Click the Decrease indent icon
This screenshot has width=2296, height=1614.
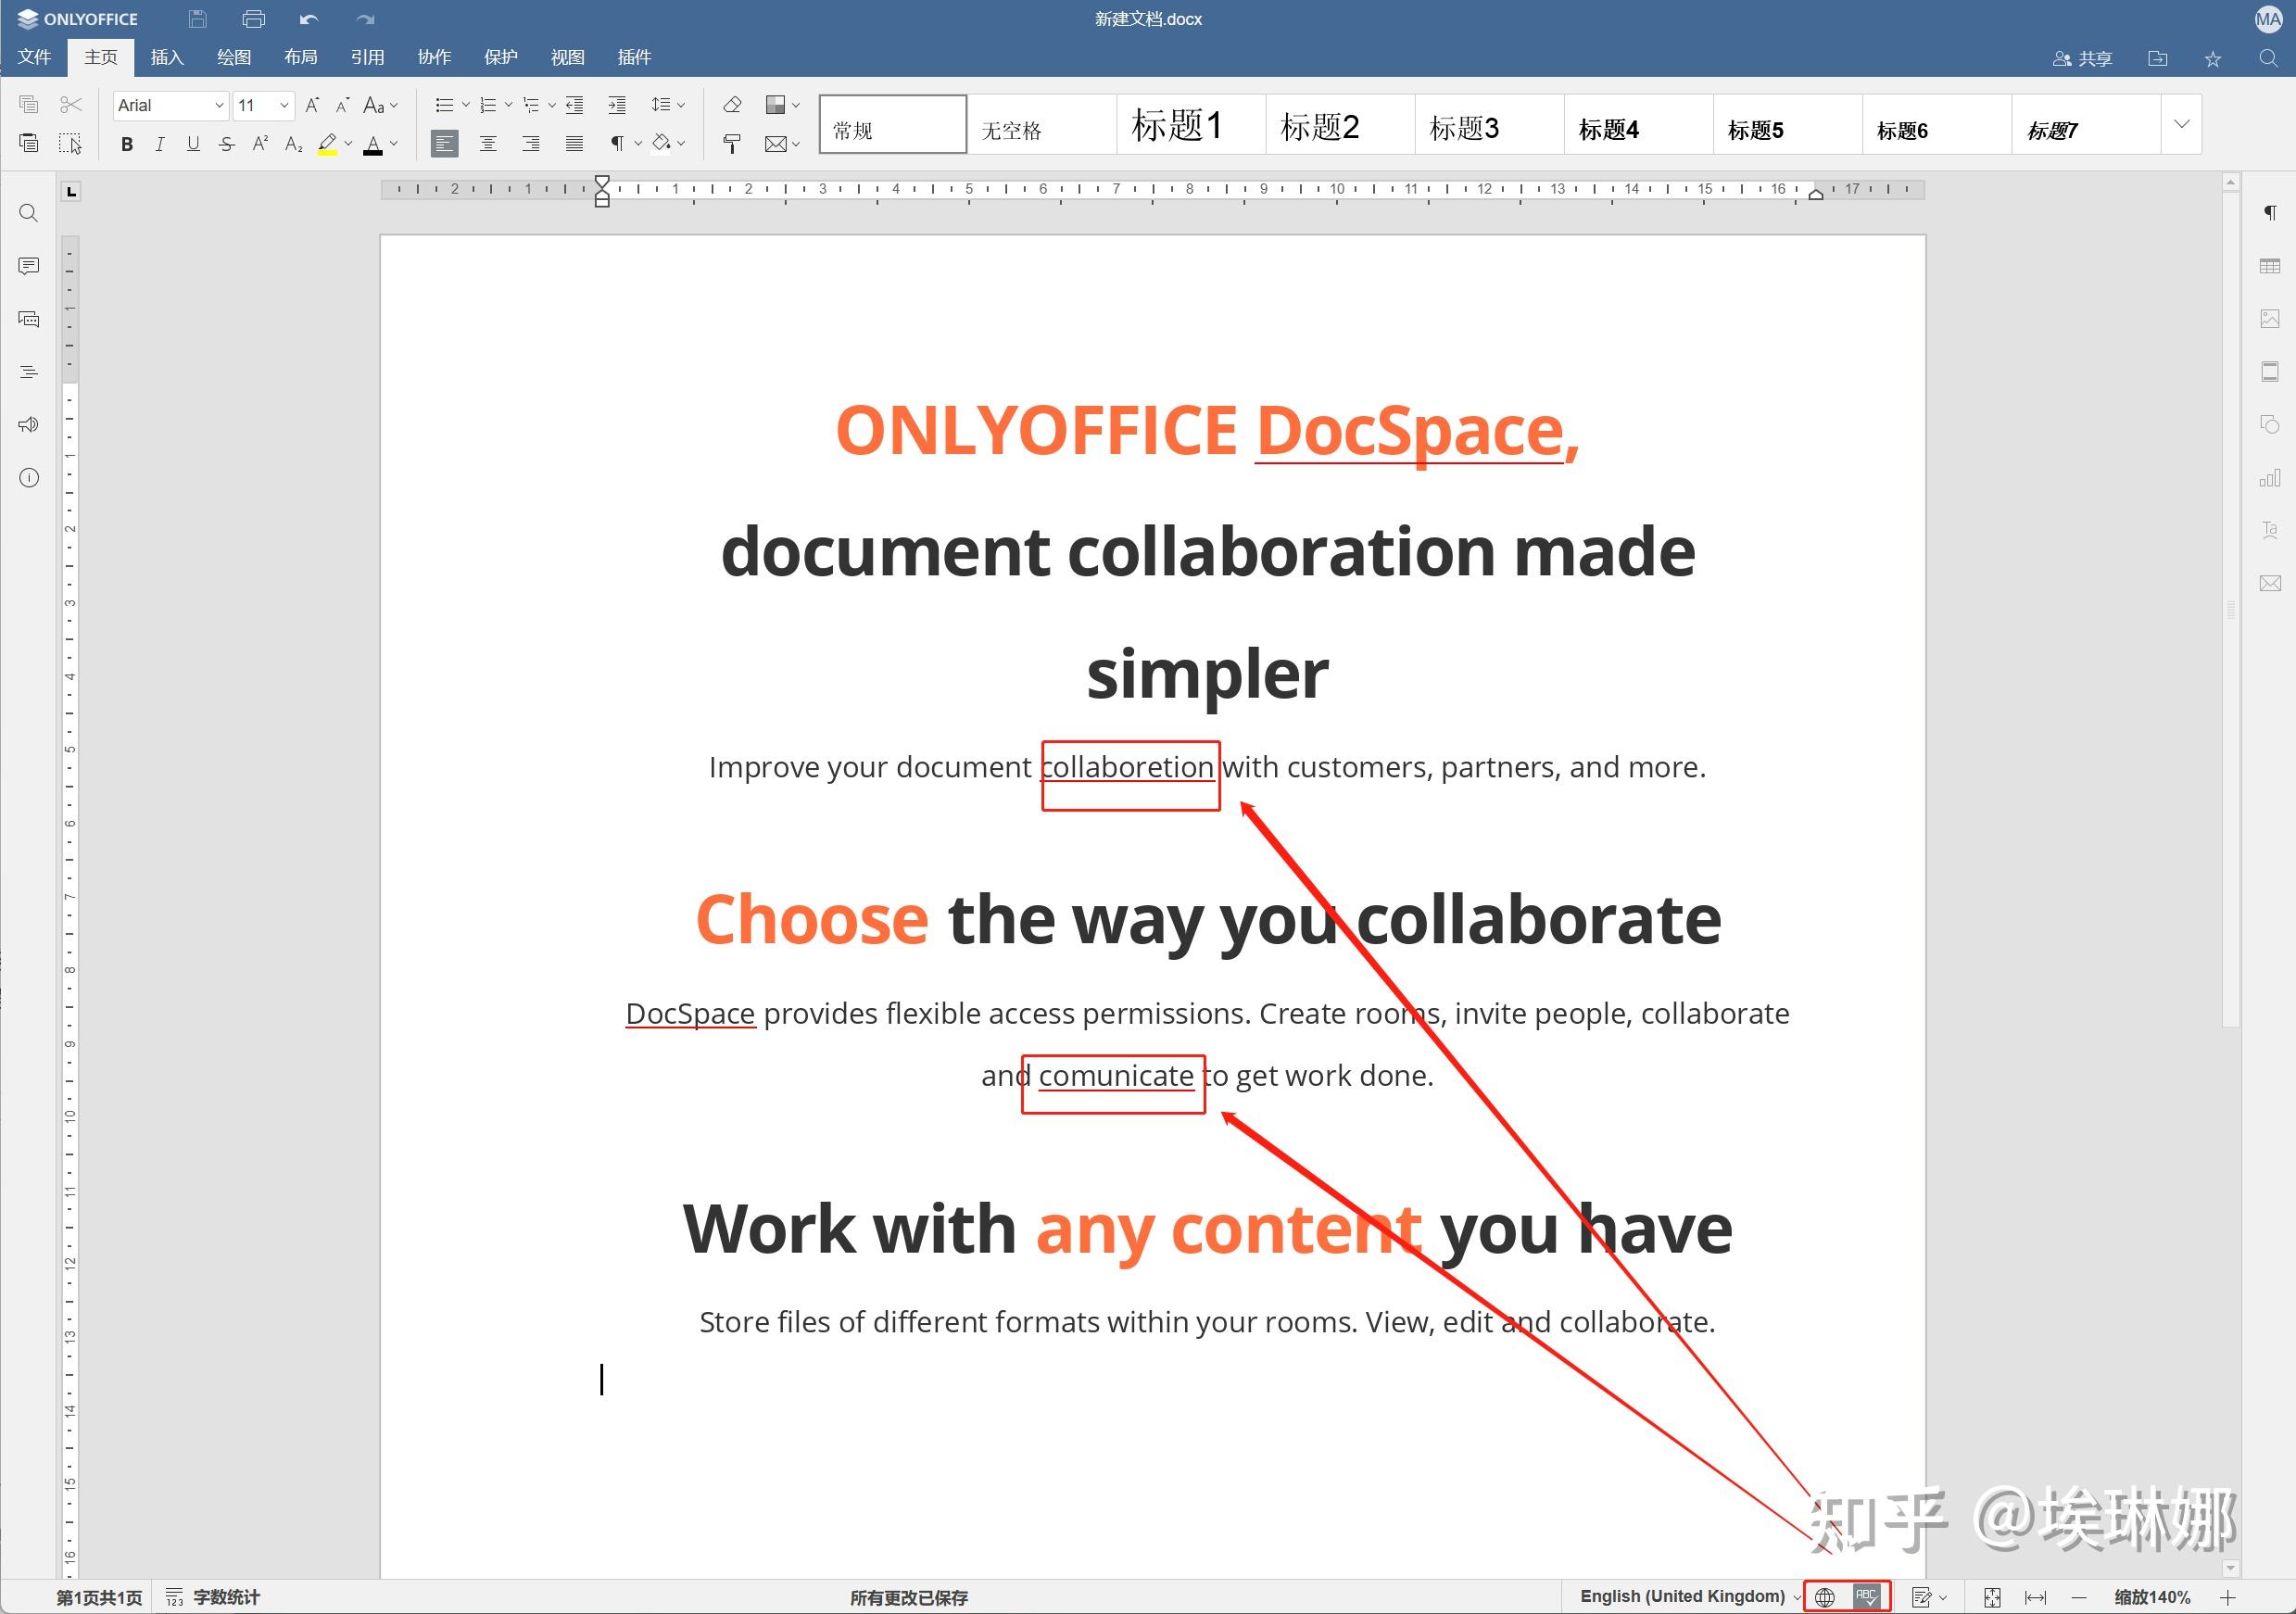574,105
